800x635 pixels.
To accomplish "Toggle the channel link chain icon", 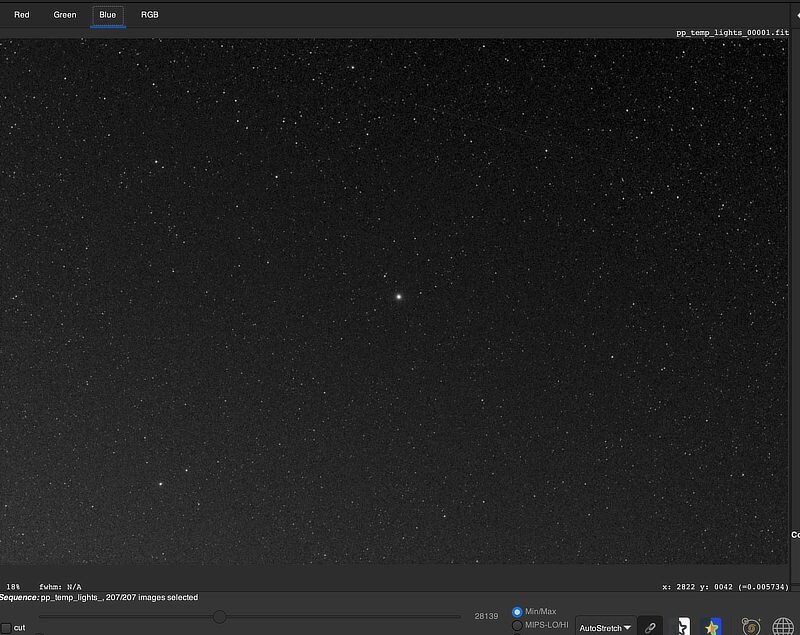I will click(650, 627).
